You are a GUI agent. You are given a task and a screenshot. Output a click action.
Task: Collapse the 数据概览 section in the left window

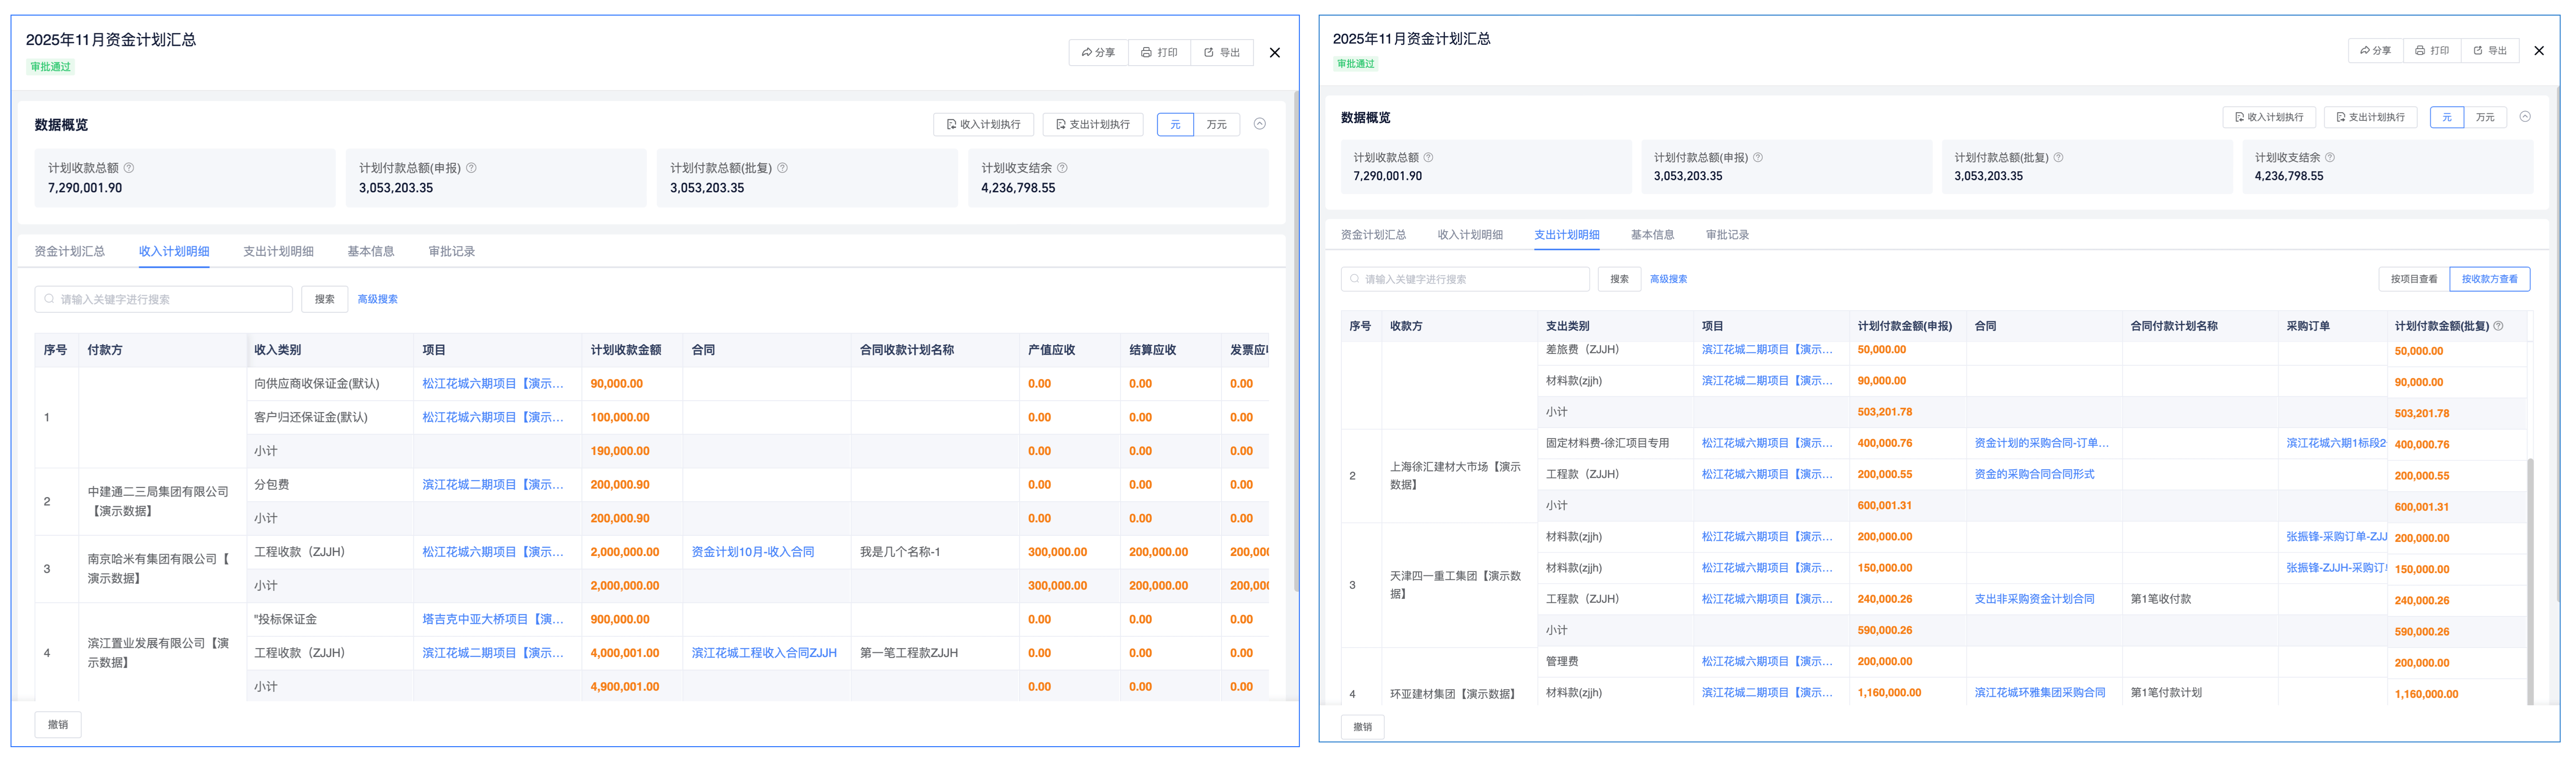tap(1260, 124)
